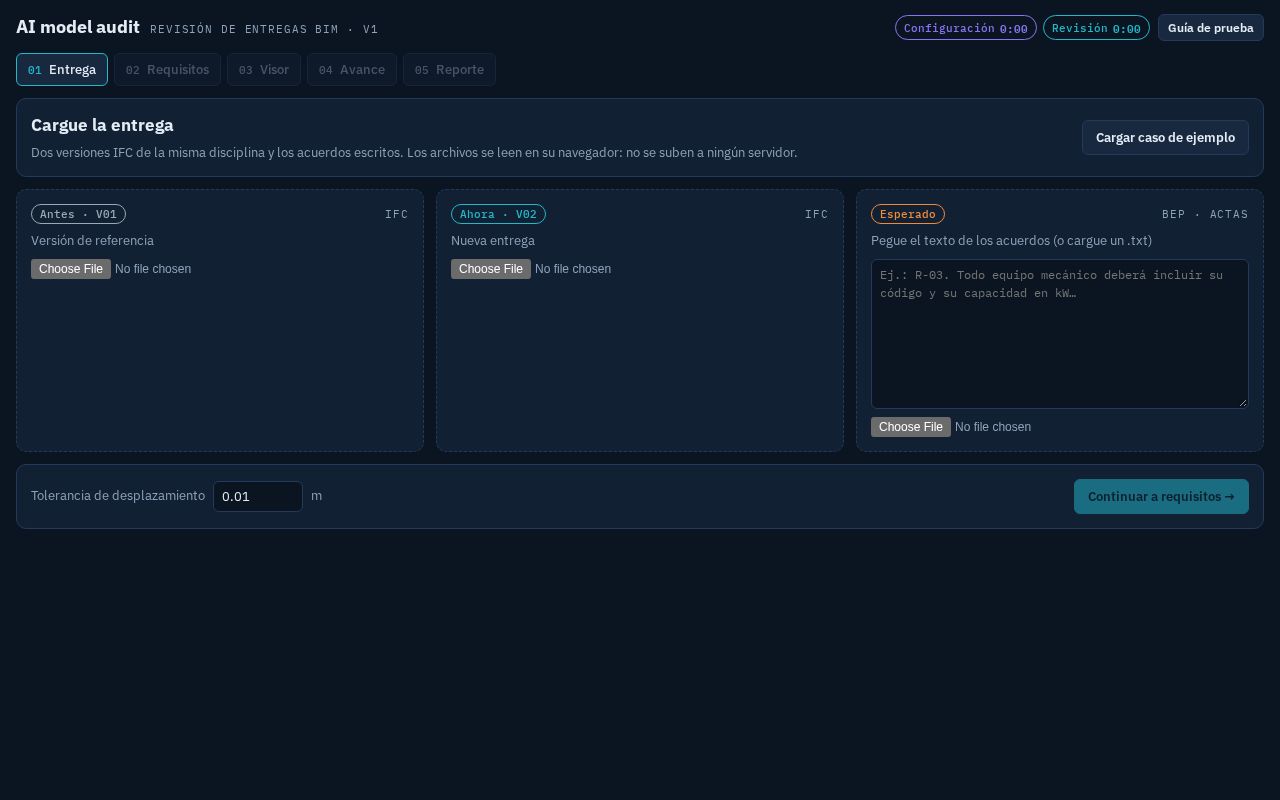This screenshot has height=800, width=1280.
Task: Click the Esperado badge
Action: point(908,214)
